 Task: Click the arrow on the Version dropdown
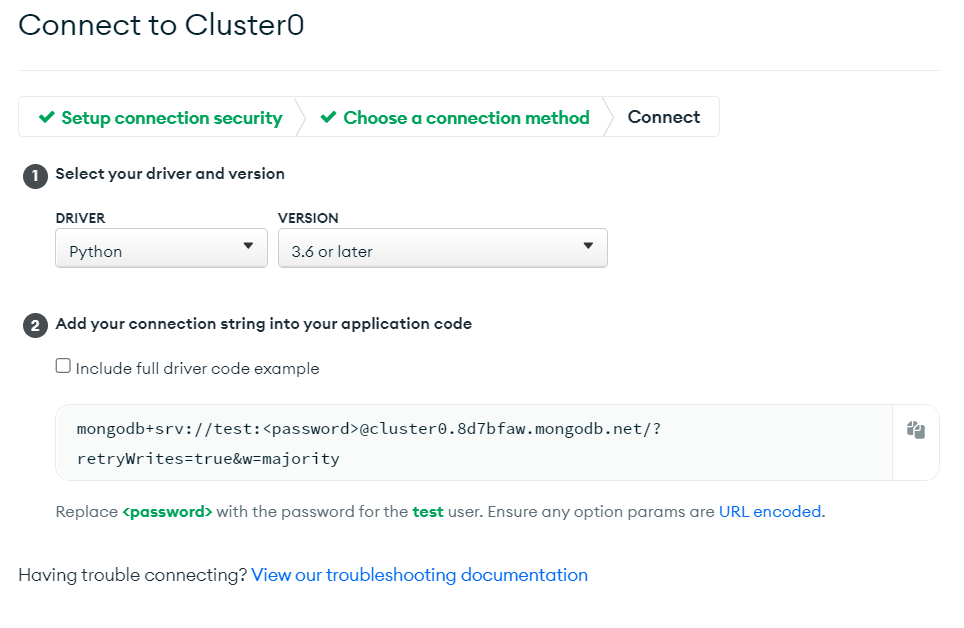[x=588, y=245]
